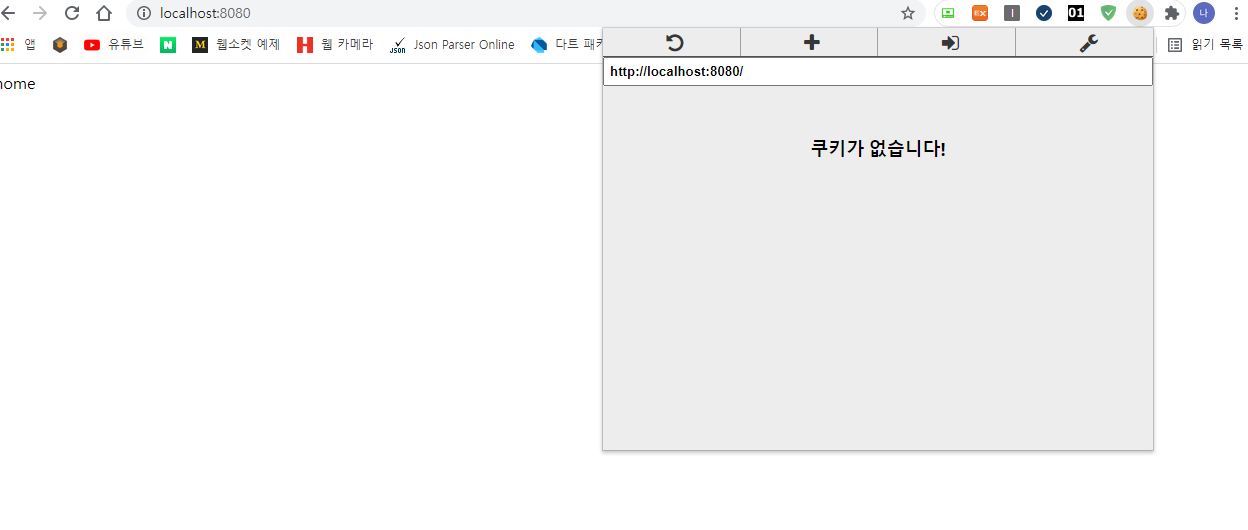The width and height of the screenshot is (1248, 530).
Task: Open the Chrome profile avatar
Action: click(1204, 13)
